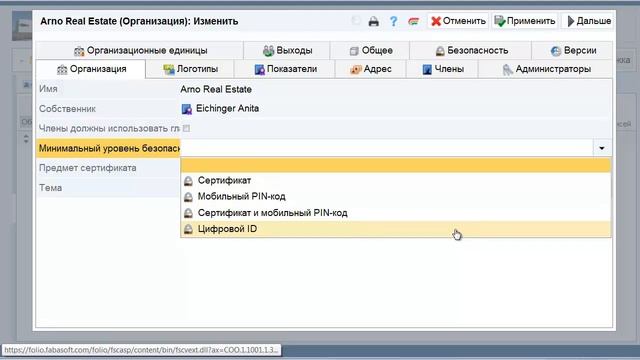
Task: Apply changes with the Применить button
Action: [524, 21]
